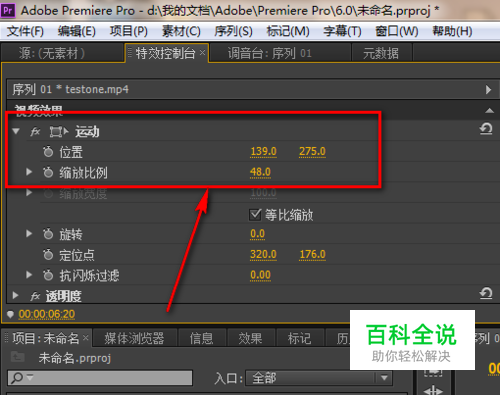Open the 帮助(H) menu
Image resolution: width=500 pixels, height=395 pixels.
[452, 31]
